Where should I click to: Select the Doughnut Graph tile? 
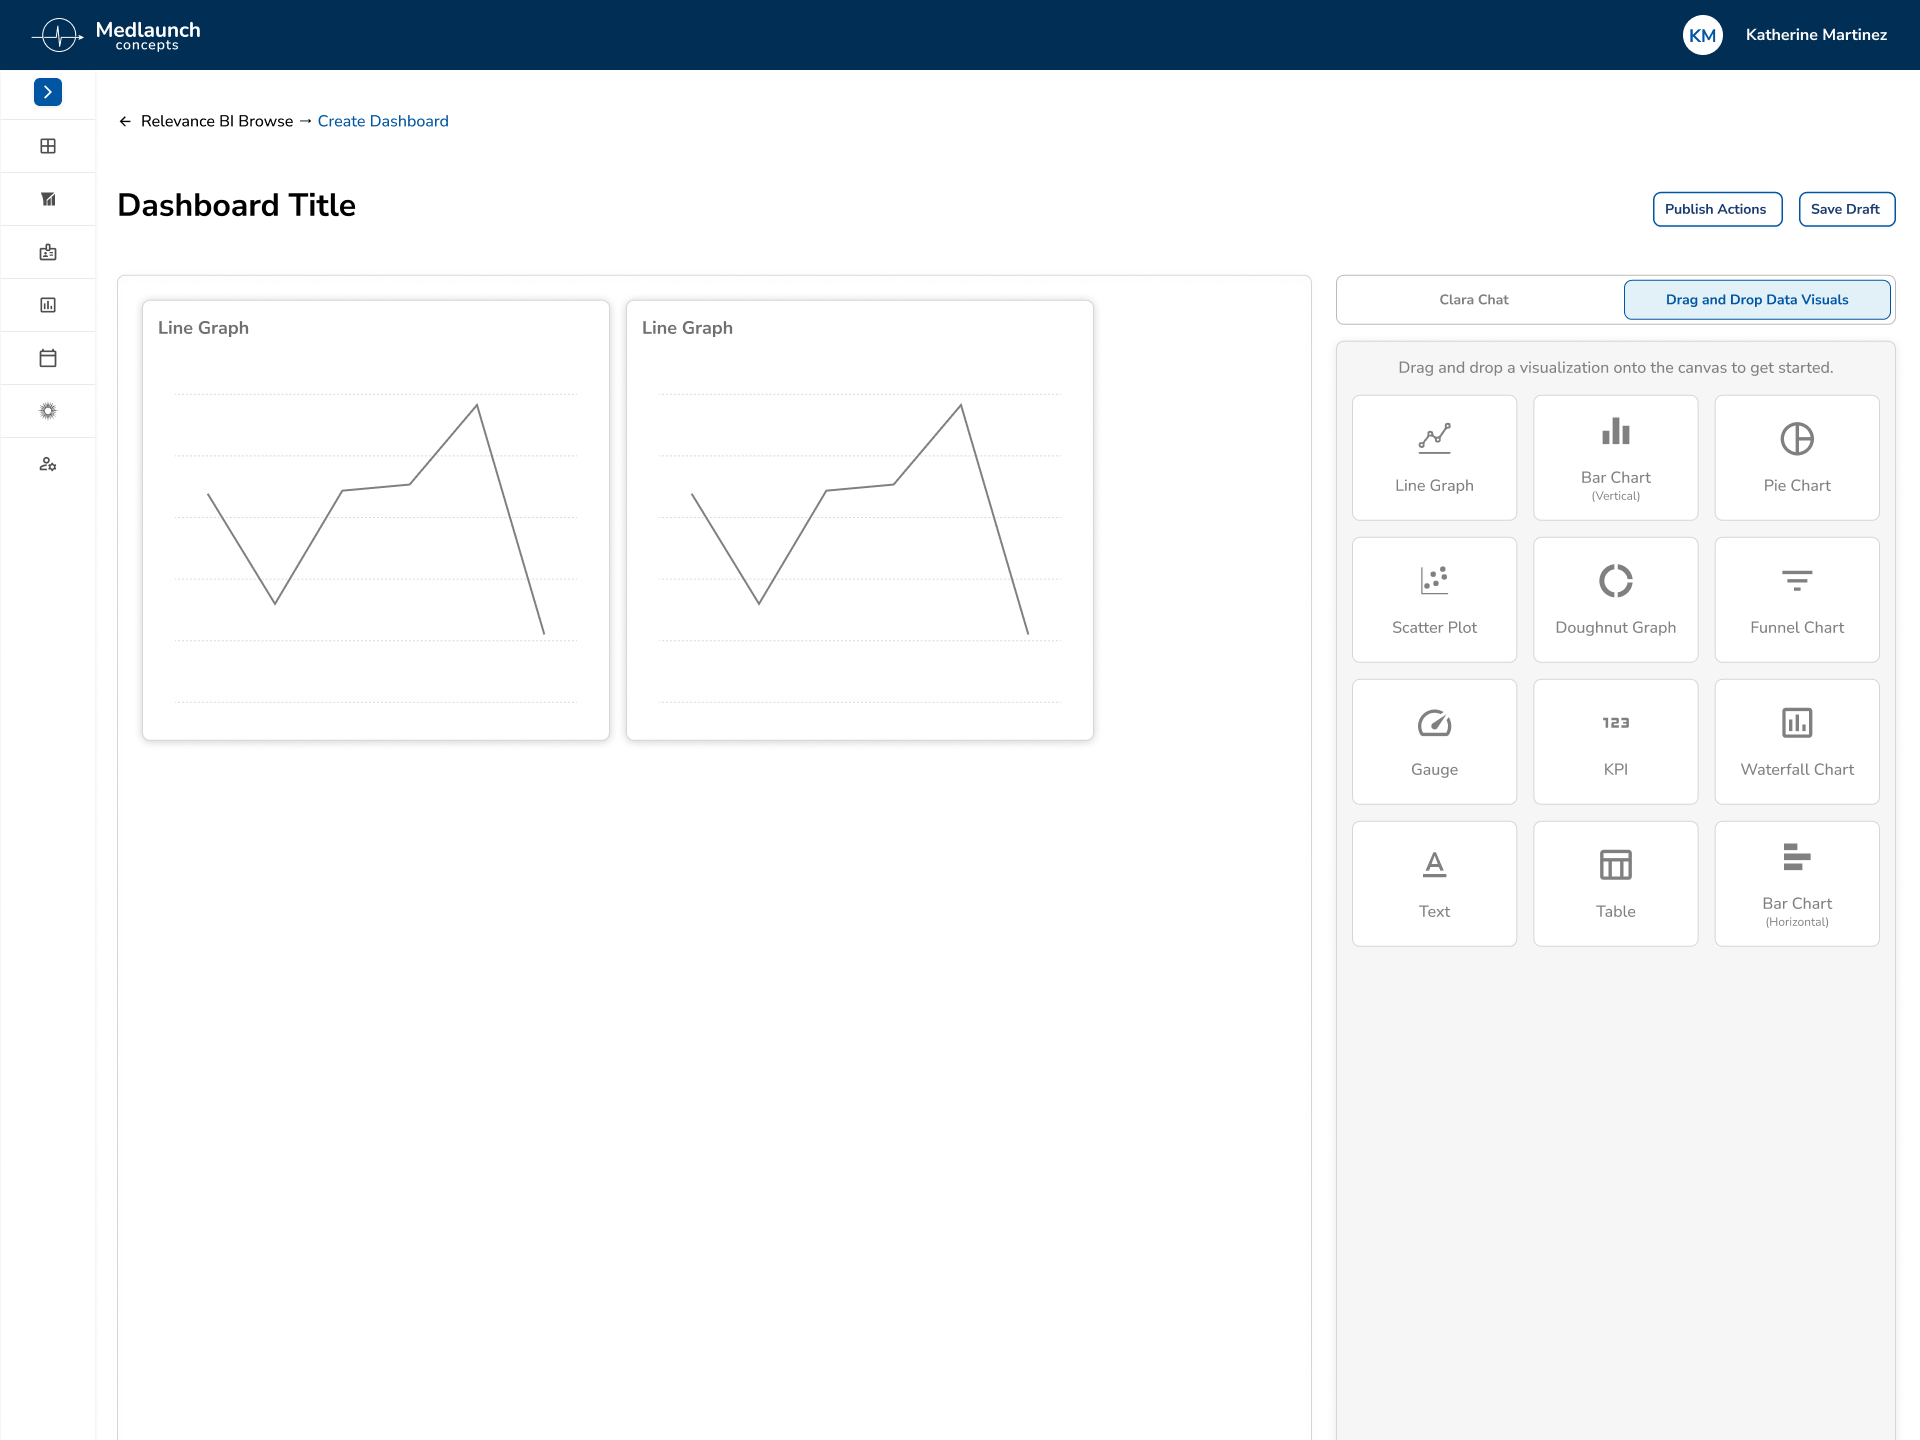(x=1615, y=600)
